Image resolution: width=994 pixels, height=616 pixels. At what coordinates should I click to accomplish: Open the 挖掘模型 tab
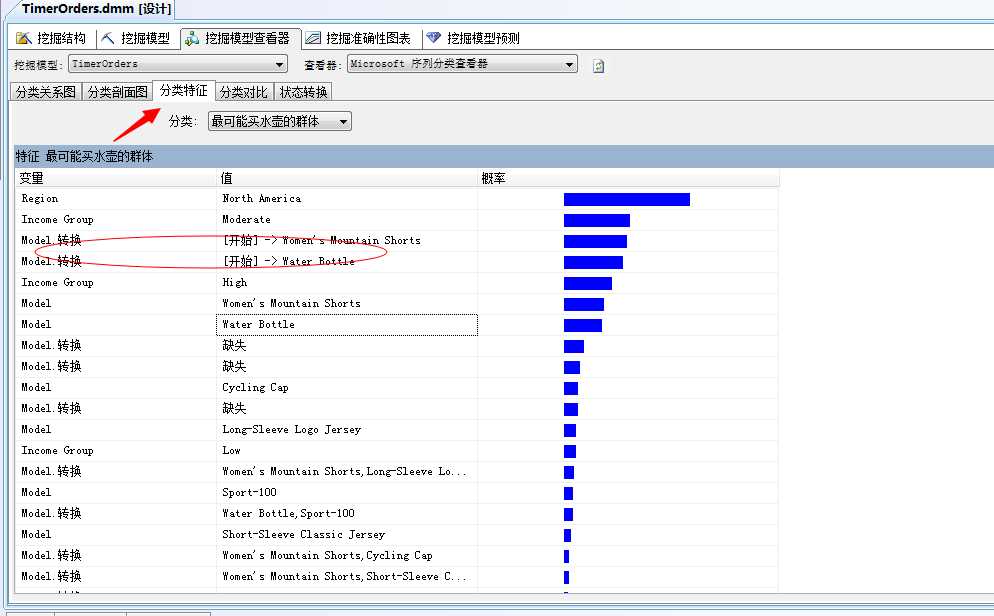coord(136,39)
